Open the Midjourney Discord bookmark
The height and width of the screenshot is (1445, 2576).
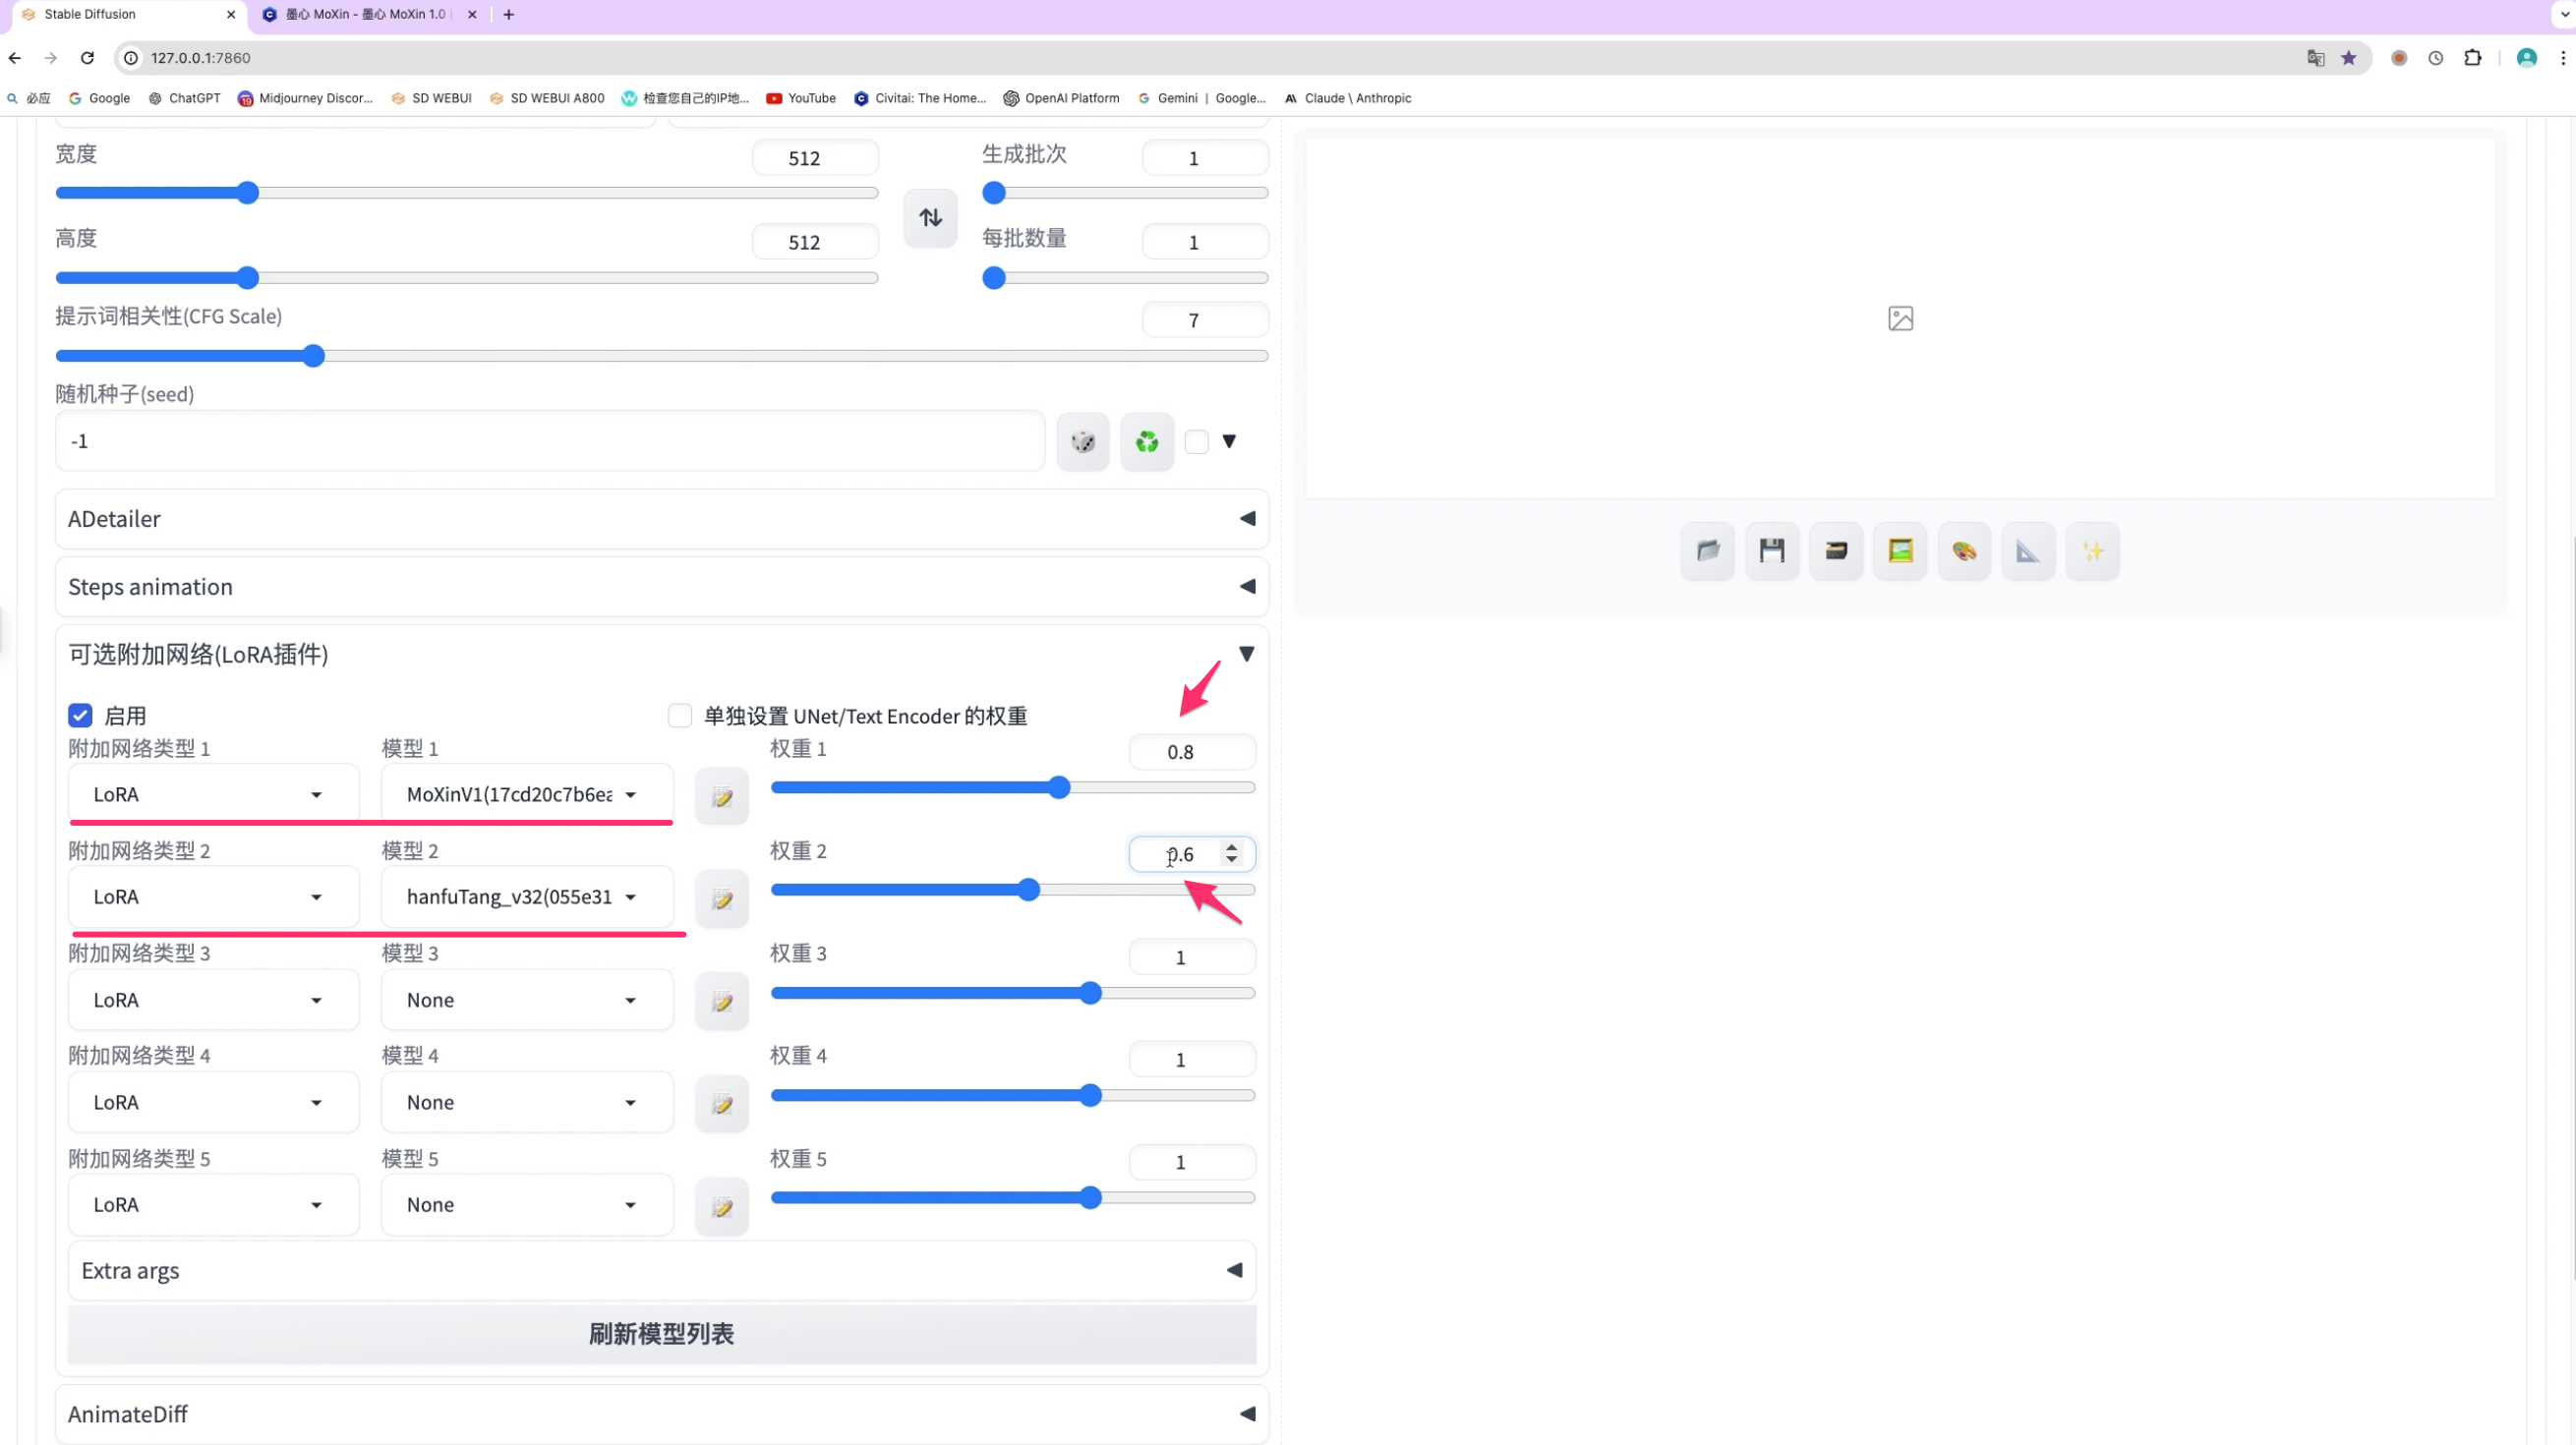tap(305, 98)
